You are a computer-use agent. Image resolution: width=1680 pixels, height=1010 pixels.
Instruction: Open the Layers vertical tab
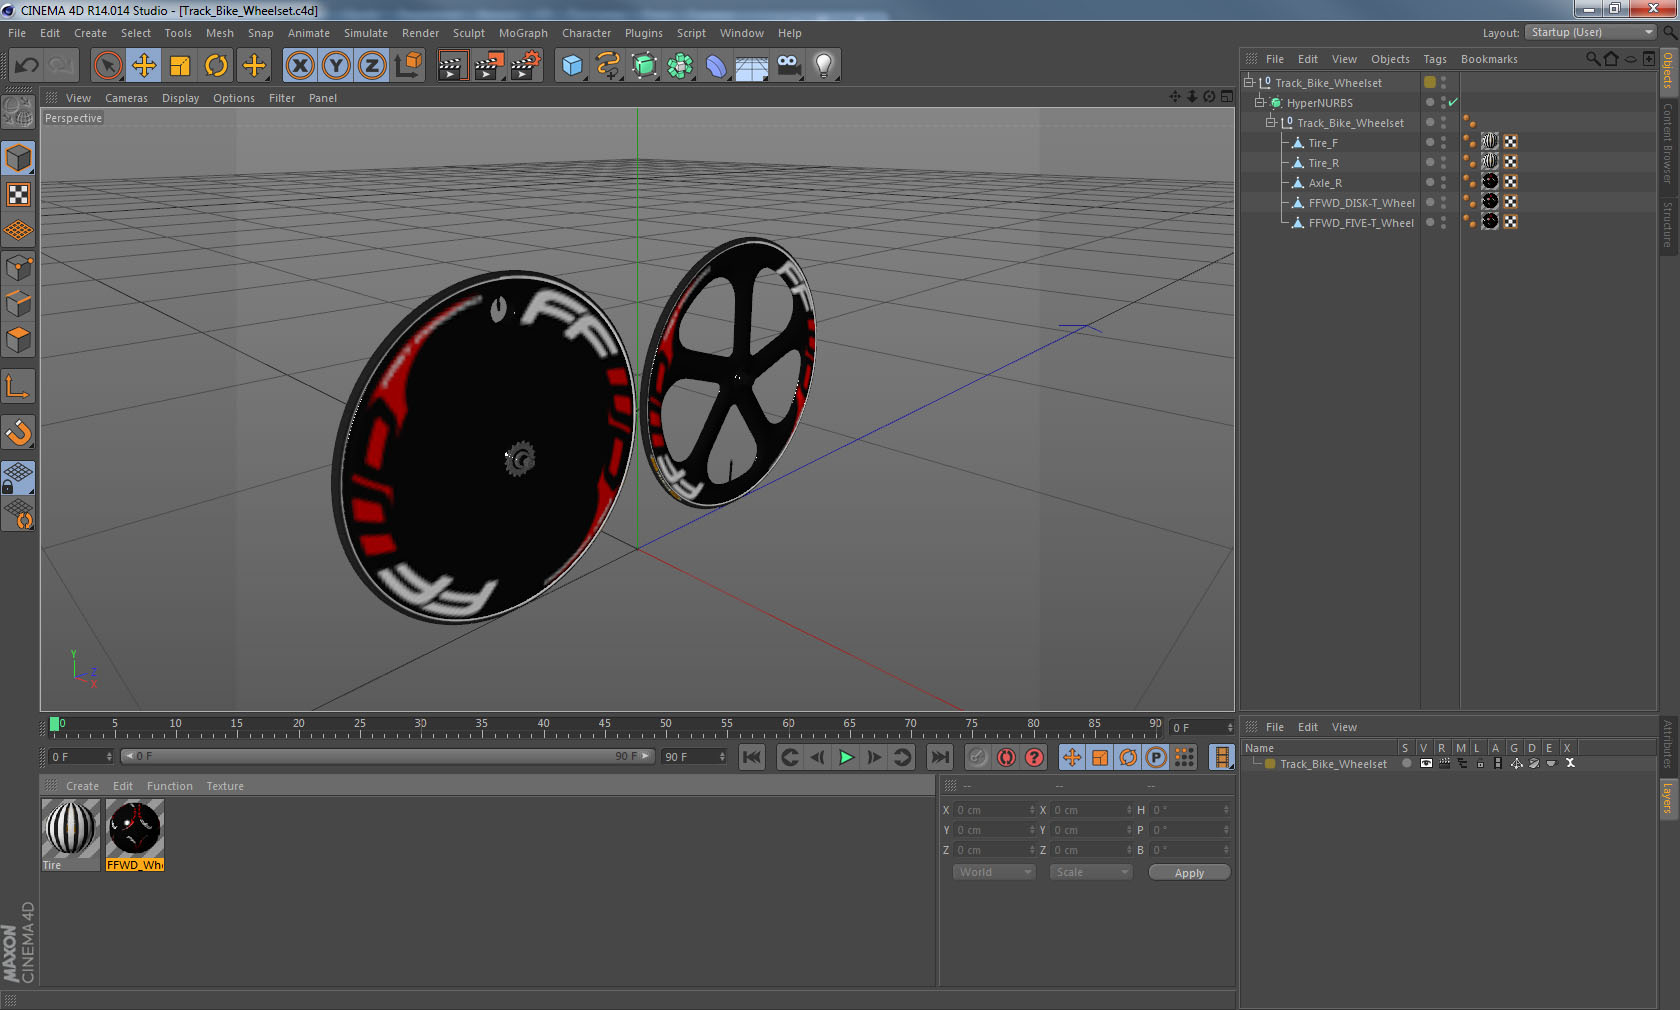(x=1668, y=799)
